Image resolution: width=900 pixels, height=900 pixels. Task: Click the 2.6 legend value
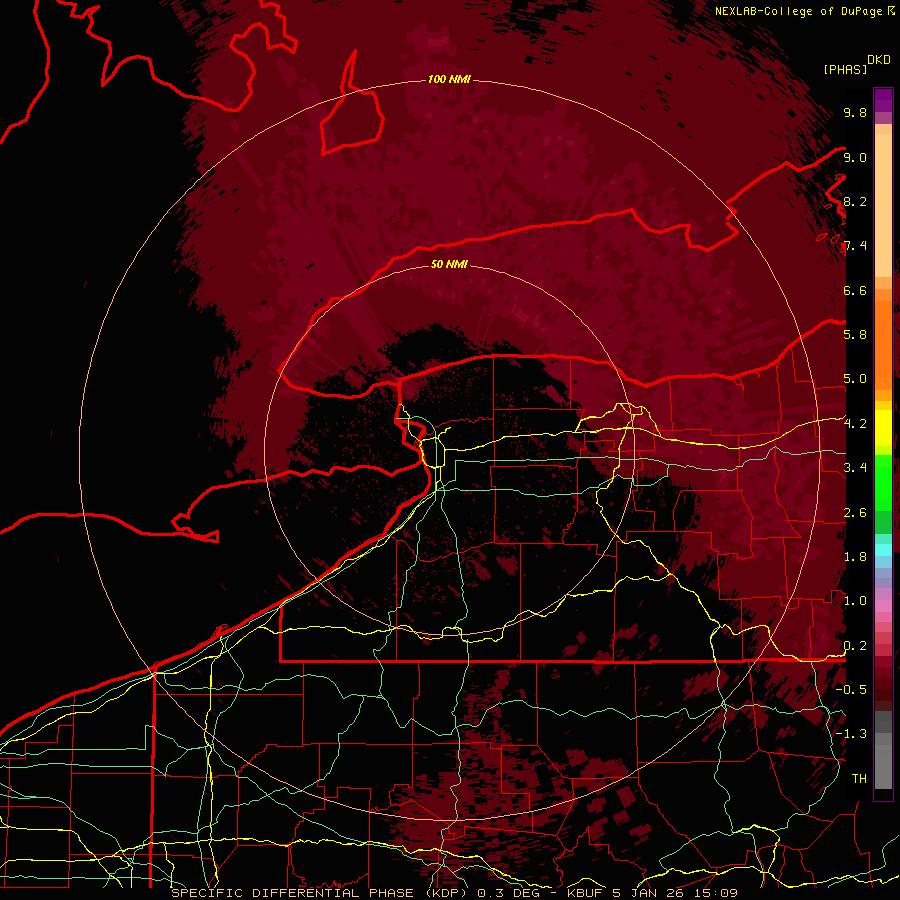855,513
